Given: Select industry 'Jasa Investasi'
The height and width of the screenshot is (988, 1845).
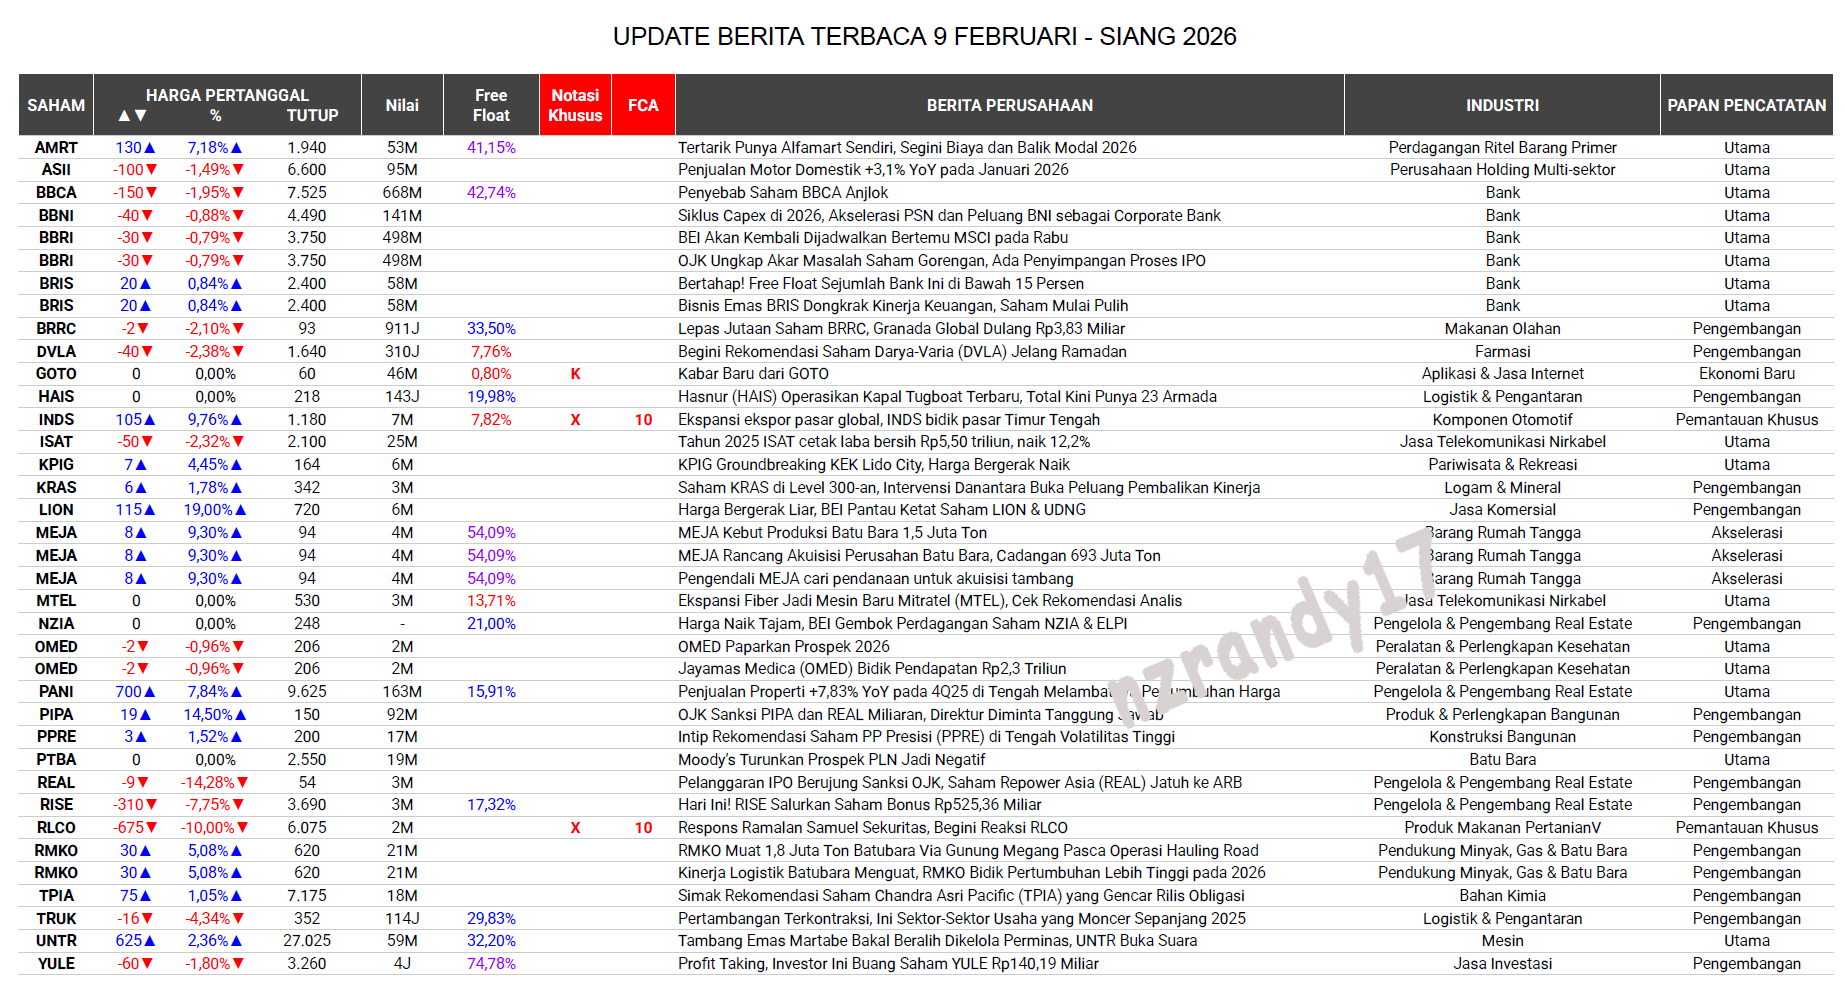Looking at the screenshot, I should click(x=1502, y=964).
